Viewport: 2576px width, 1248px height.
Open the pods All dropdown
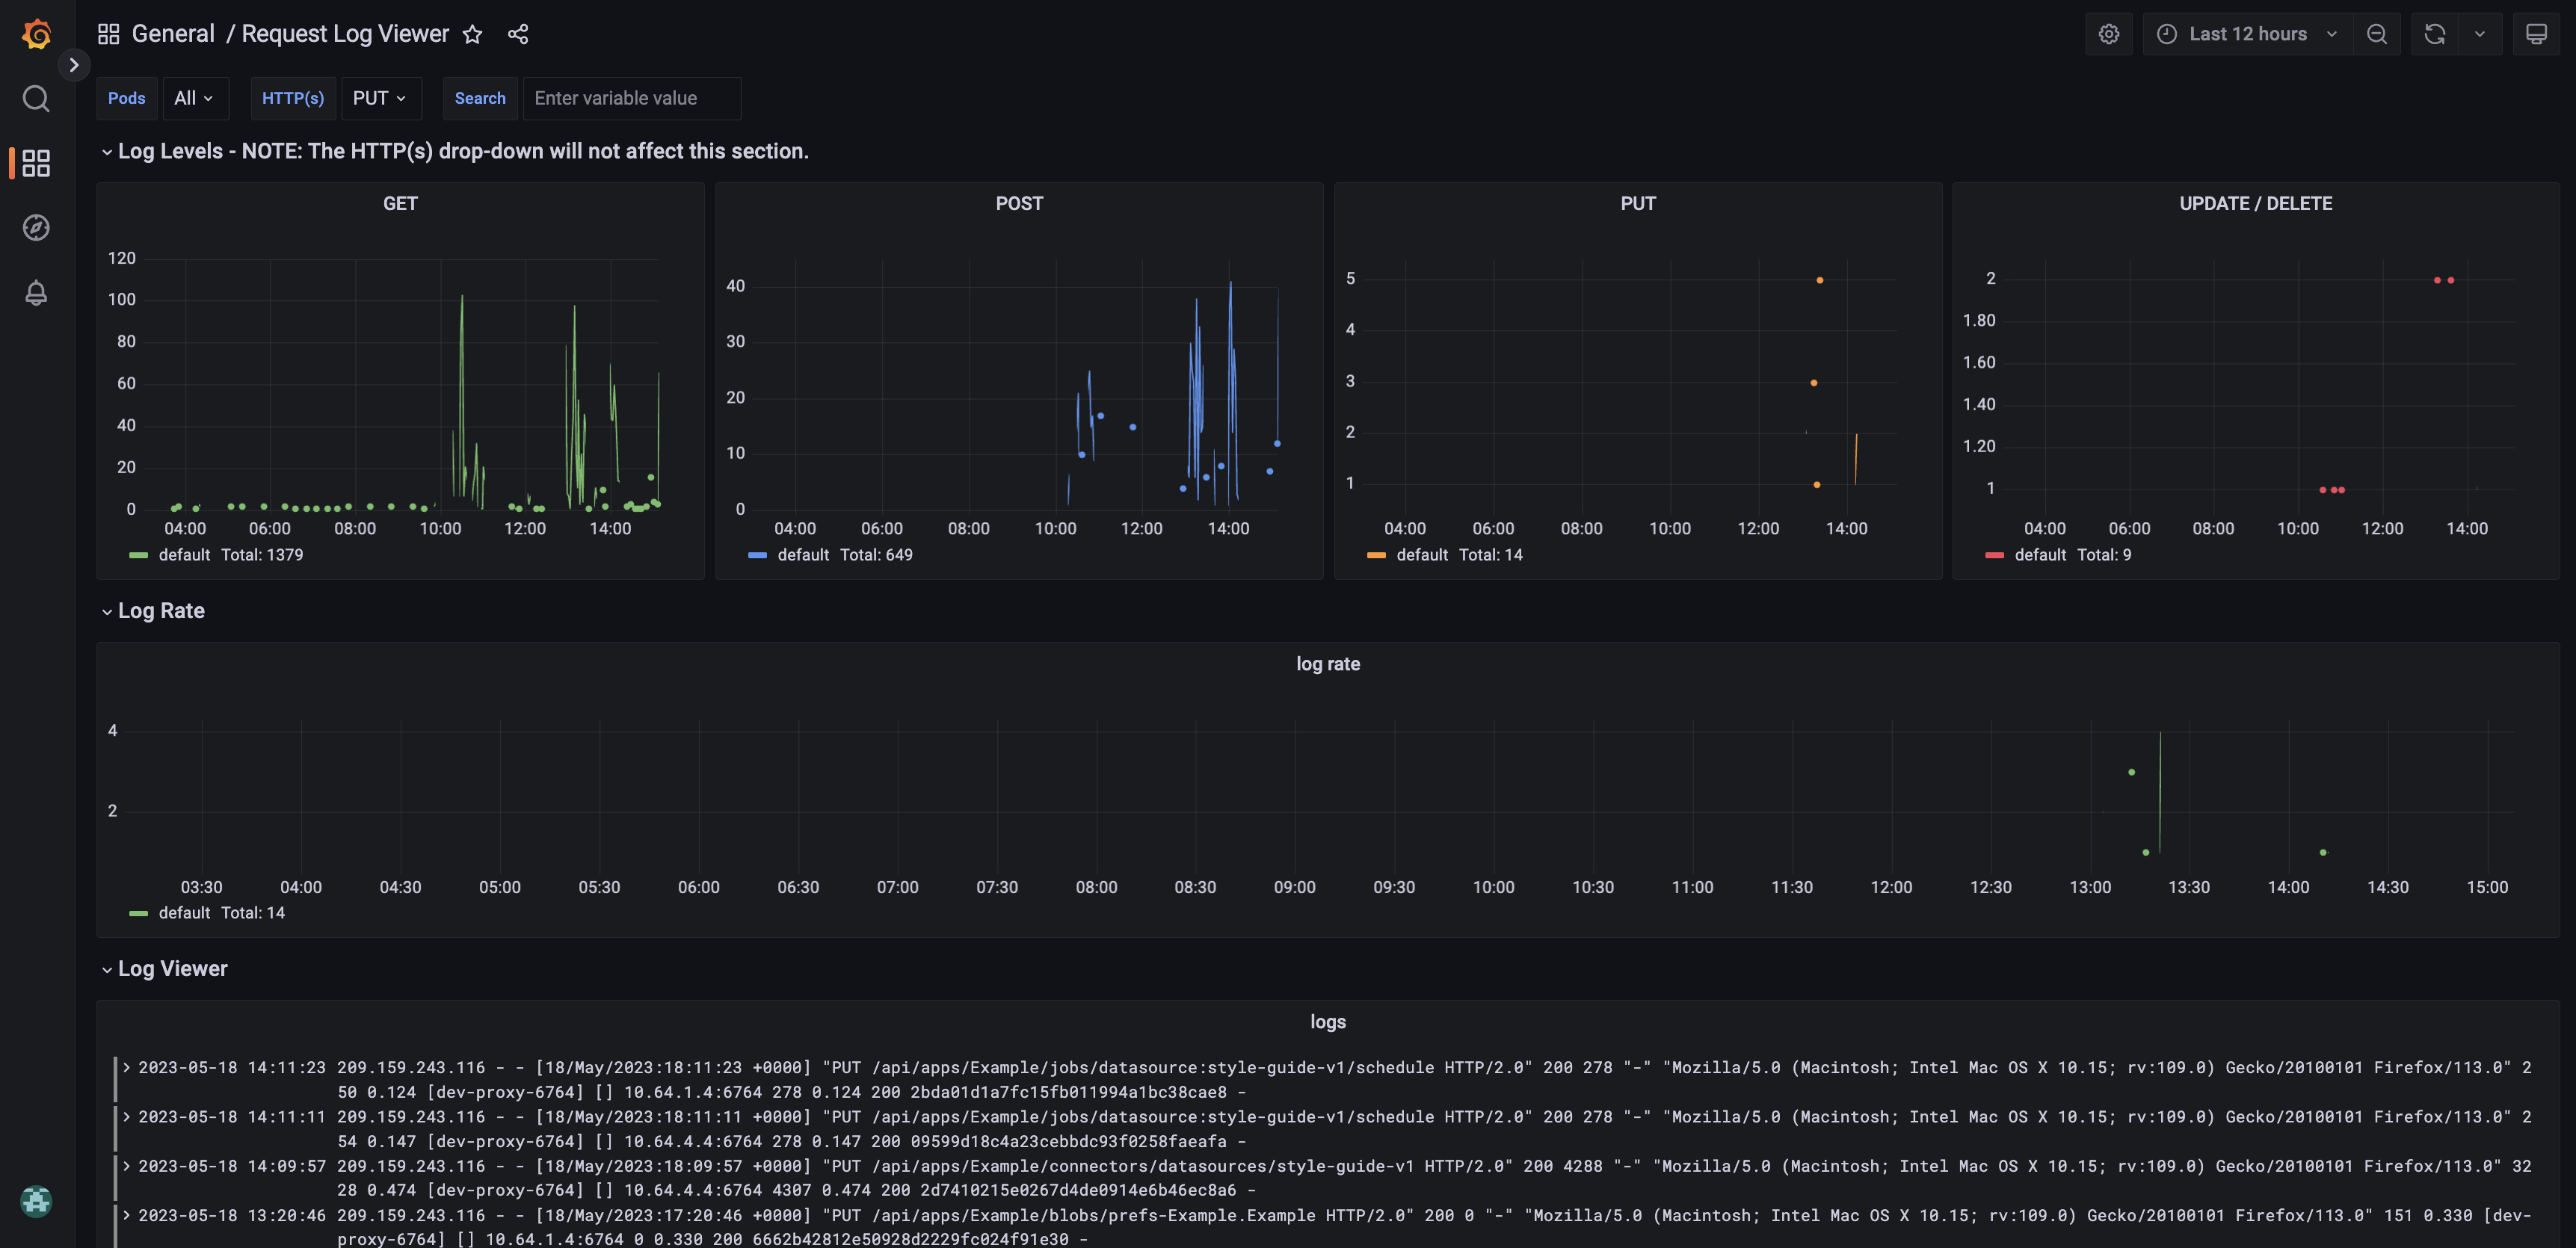click(195, 98)
